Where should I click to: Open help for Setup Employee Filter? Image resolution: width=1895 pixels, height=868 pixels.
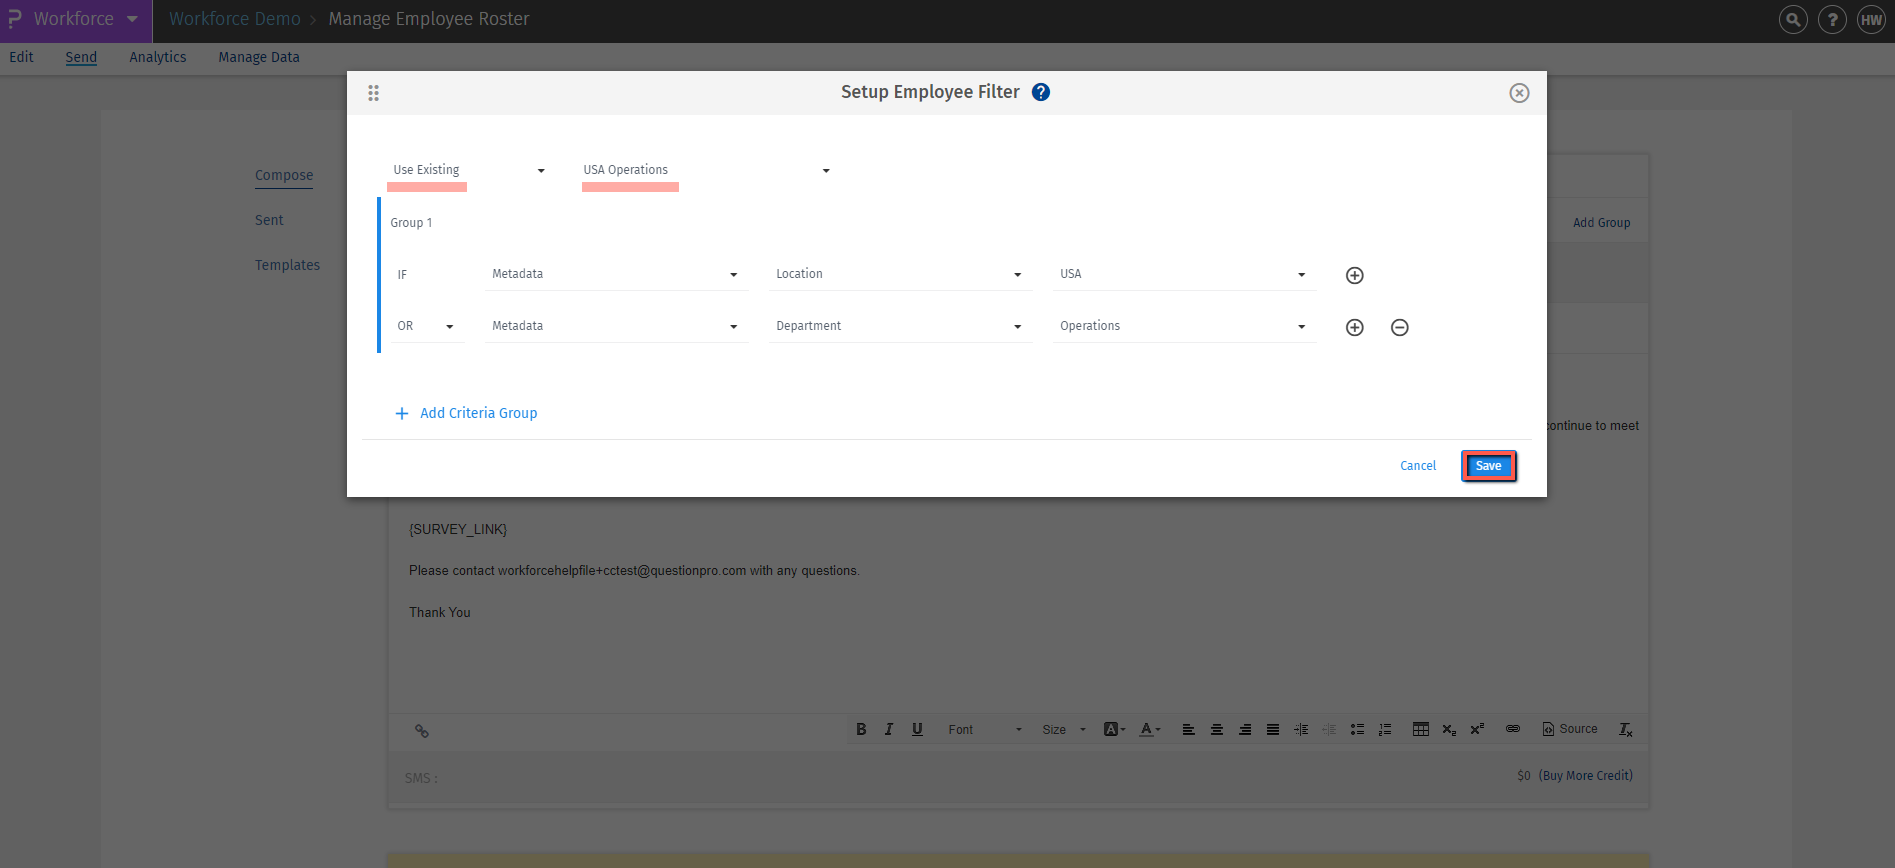(1041, 92)
